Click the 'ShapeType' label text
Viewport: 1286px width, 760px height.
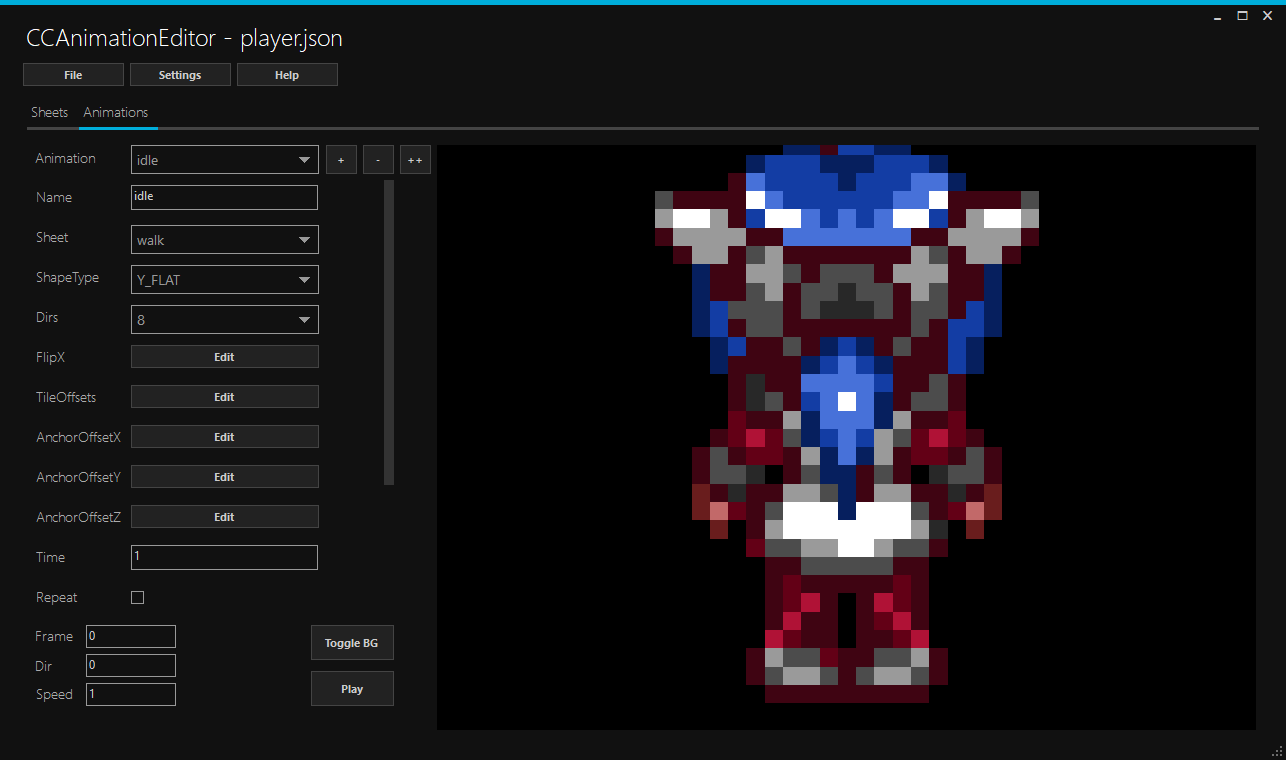pos(68,278)
